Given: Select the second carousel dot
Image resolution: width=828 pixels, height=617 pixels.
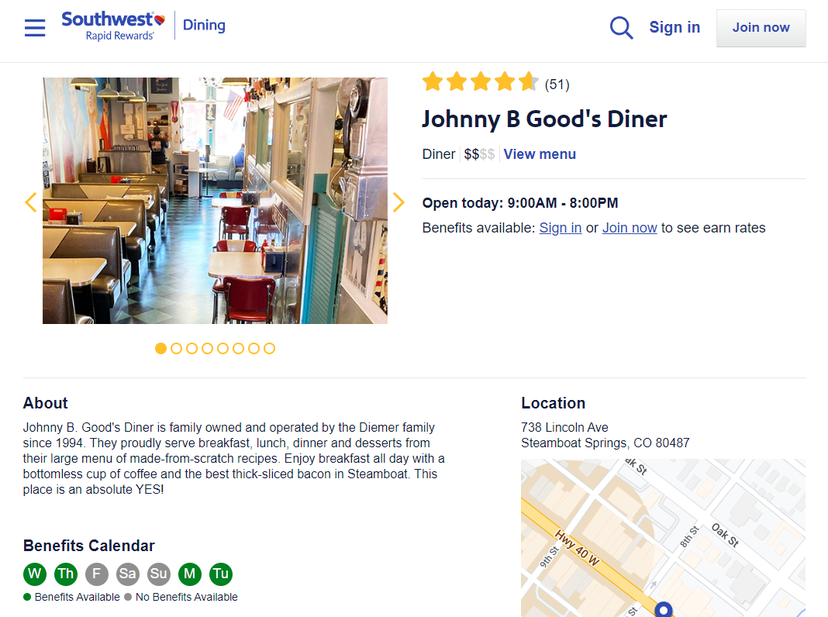Looking at the screenshot, I should (x=176, y=349).
